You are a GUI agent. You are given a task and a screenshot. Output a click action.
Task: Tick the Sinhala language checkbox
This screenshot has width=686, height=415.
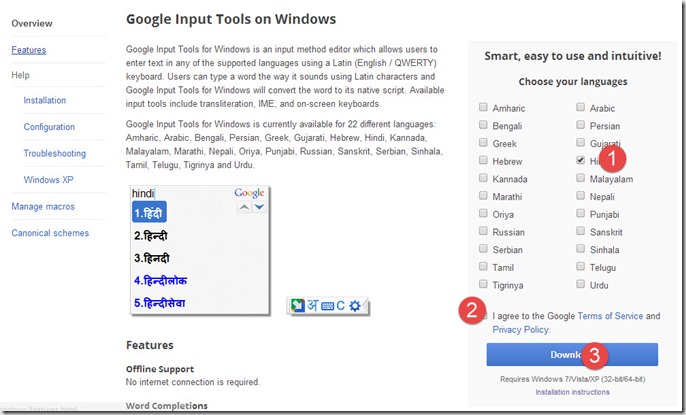pos(580,248)
